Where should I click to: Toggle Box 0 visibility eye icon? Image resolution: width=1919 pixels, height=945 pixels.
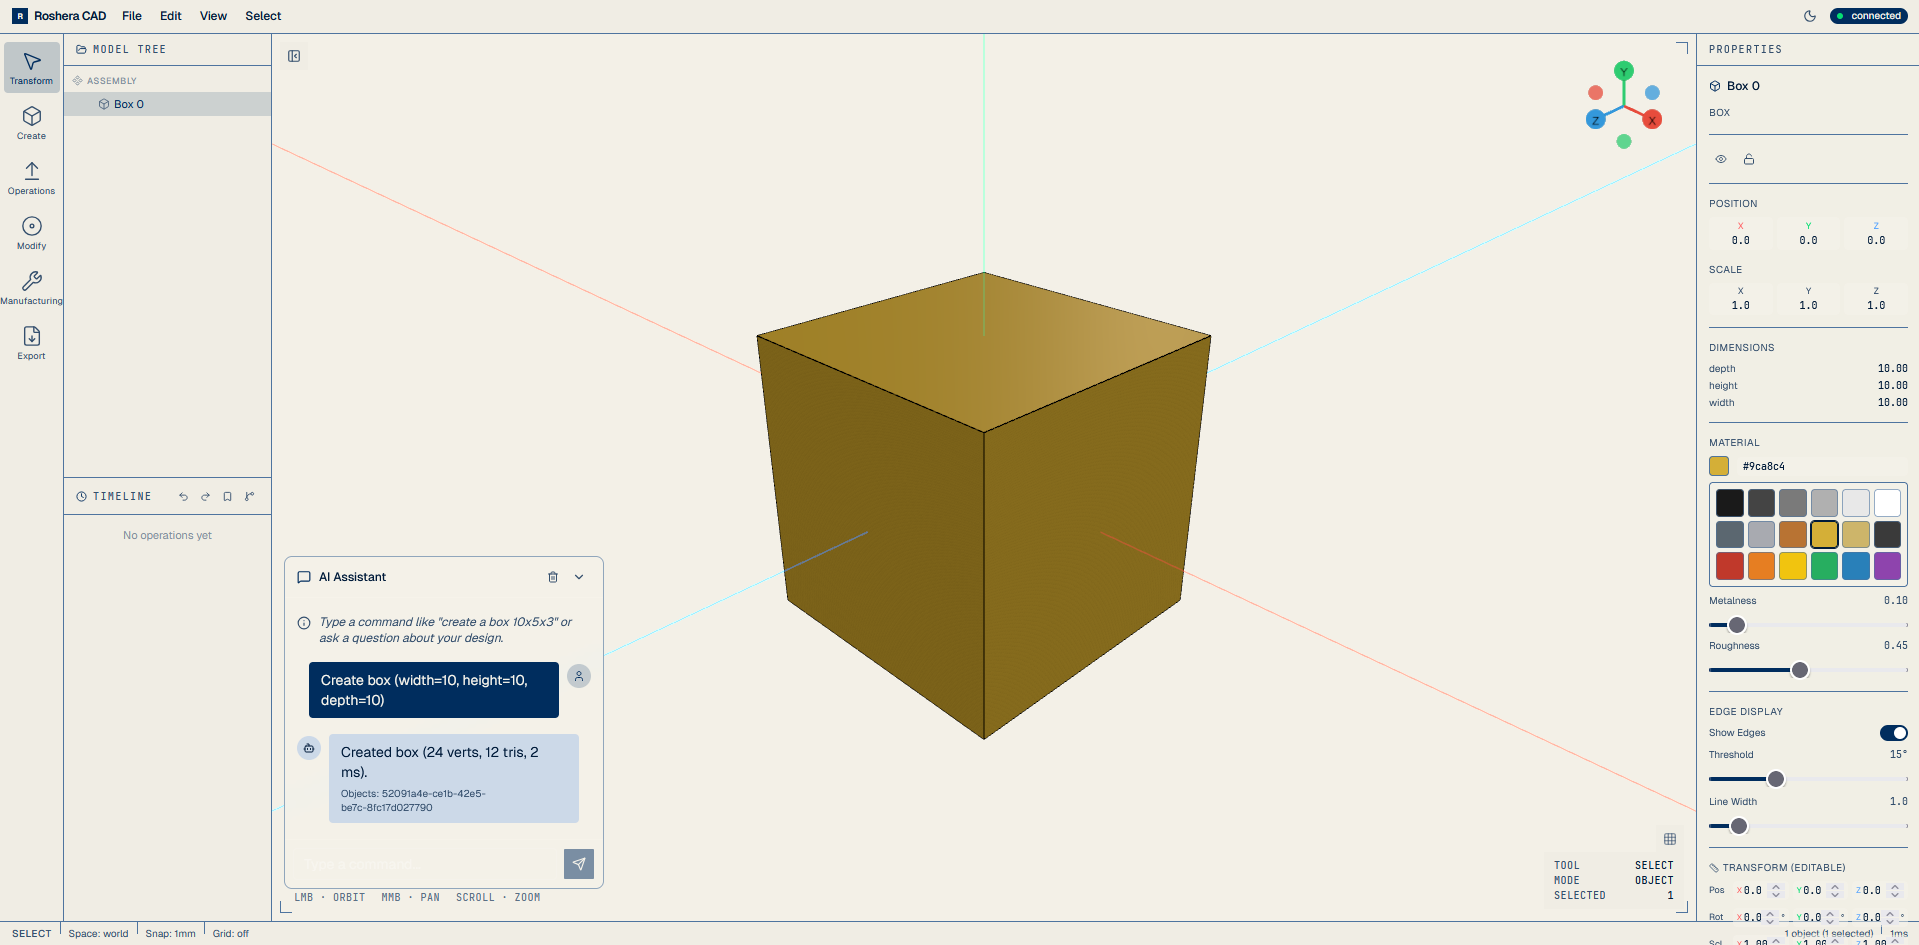coord(1721,159)
